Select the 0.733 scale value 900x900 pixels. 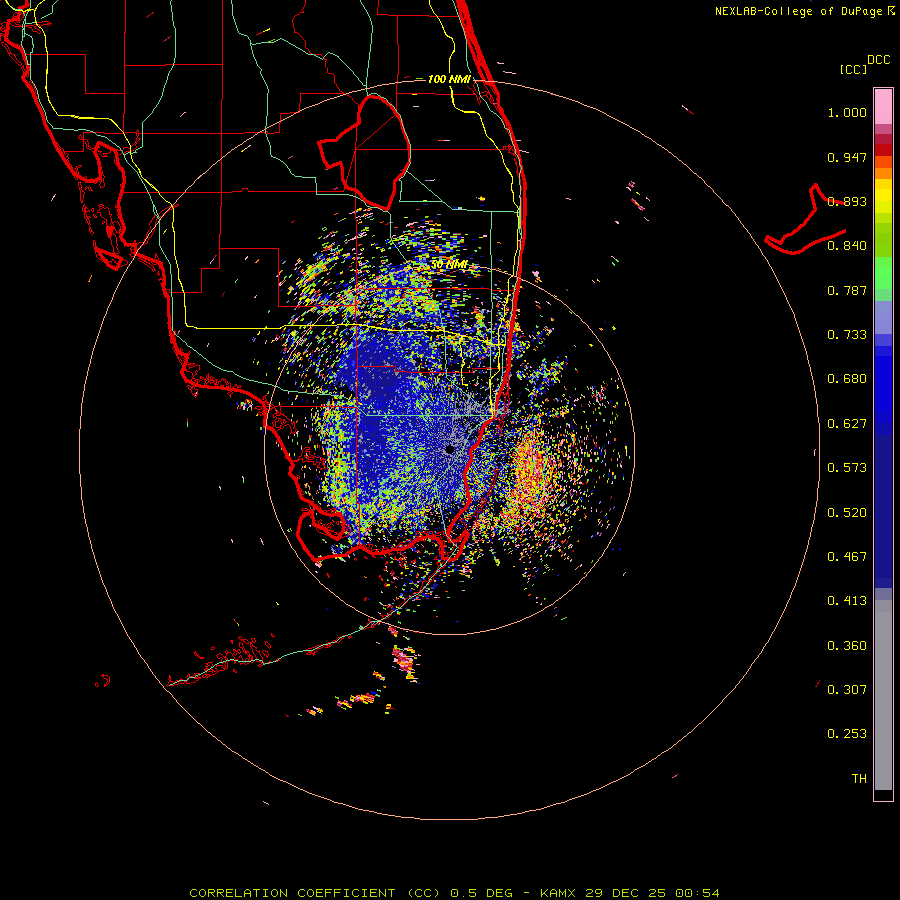(847, 335)
